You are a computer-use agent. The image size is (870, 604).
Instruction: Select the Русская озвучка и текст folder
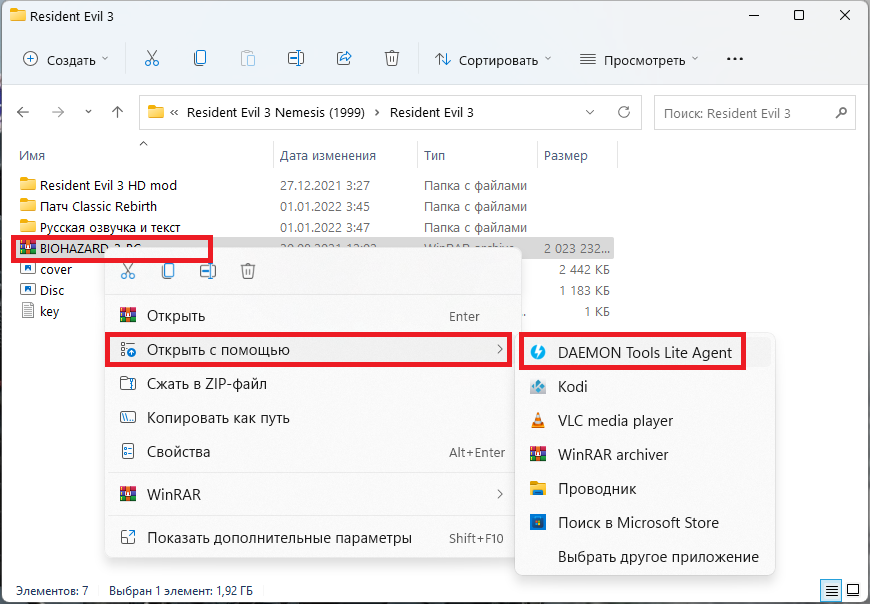[x=100, y=227]
